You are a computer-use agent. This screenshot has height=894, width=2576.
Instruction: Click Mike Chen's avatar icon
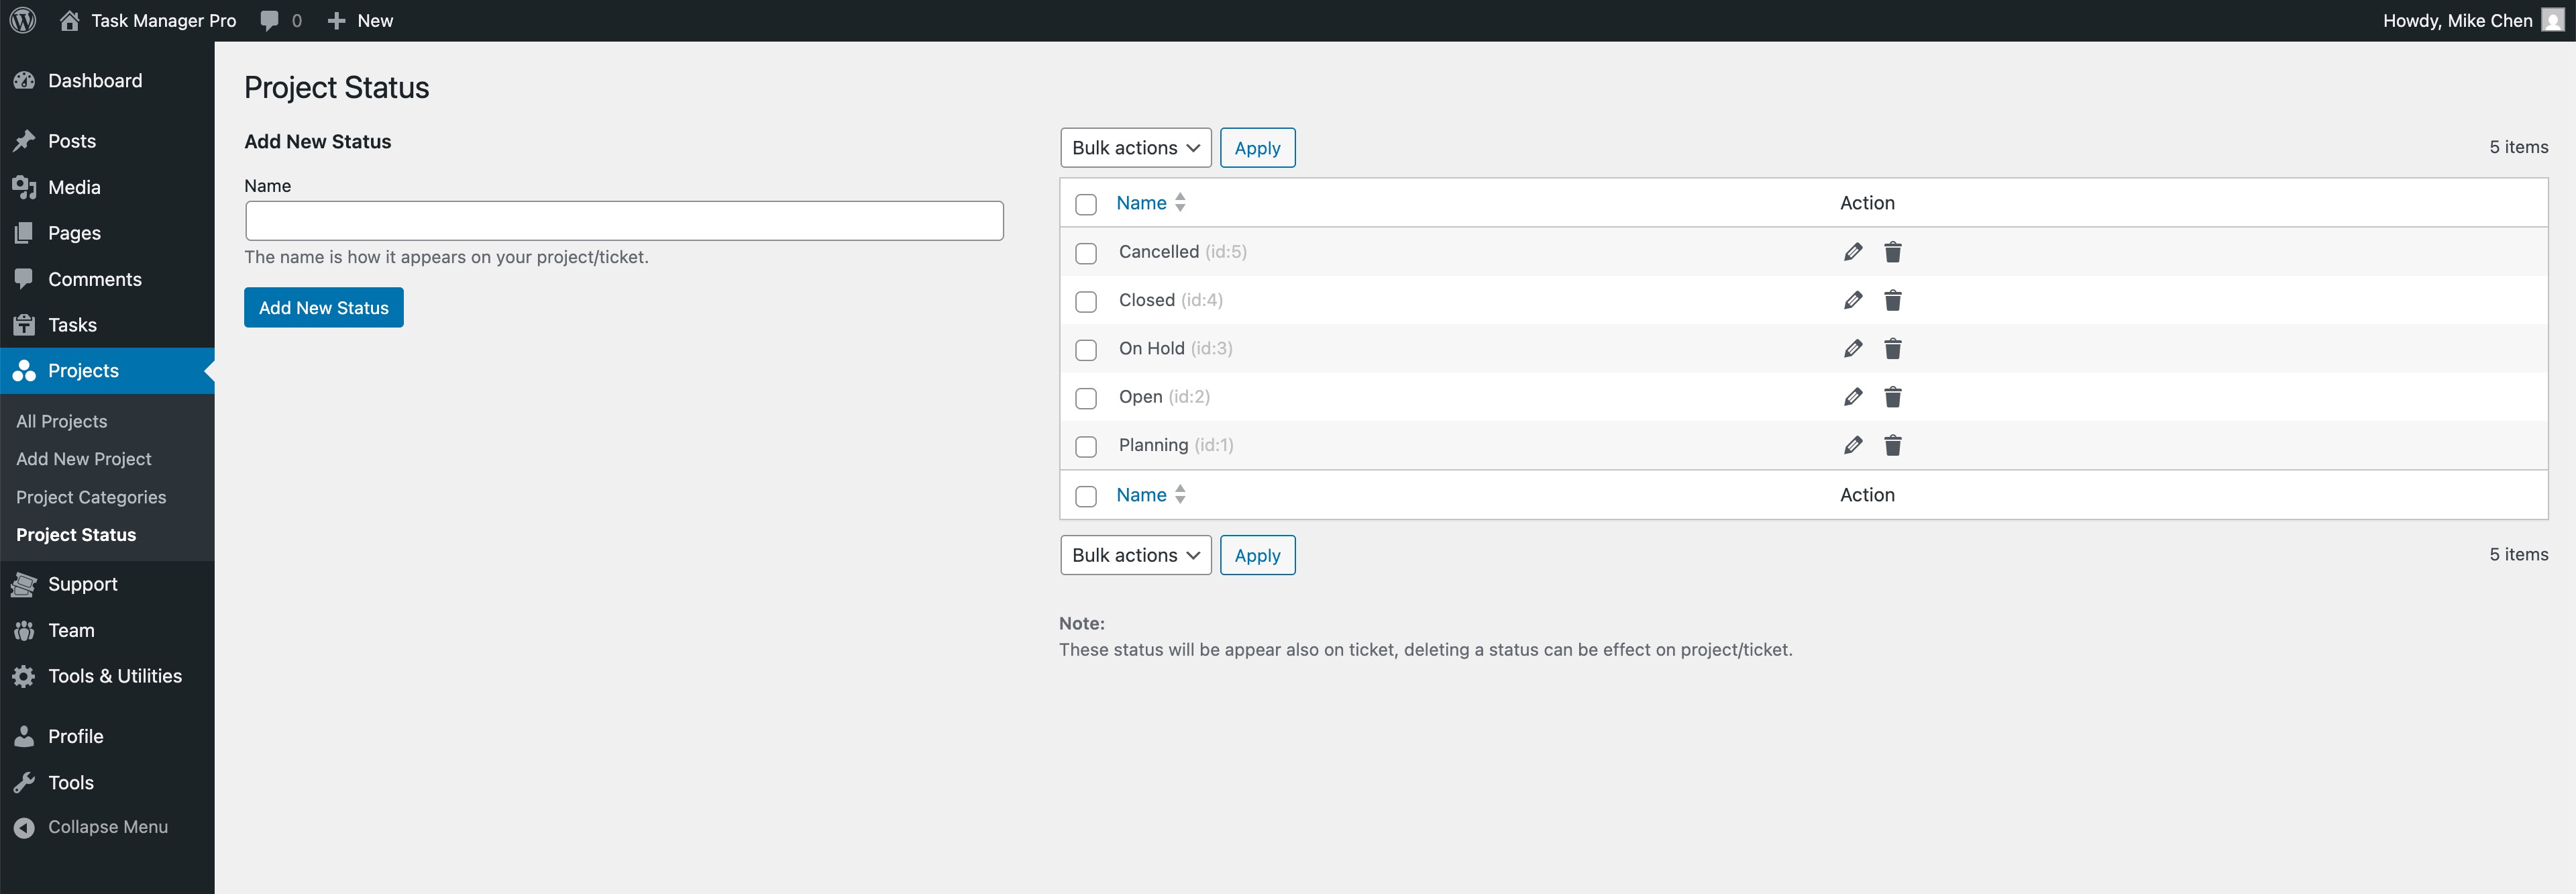(2553, 20)
